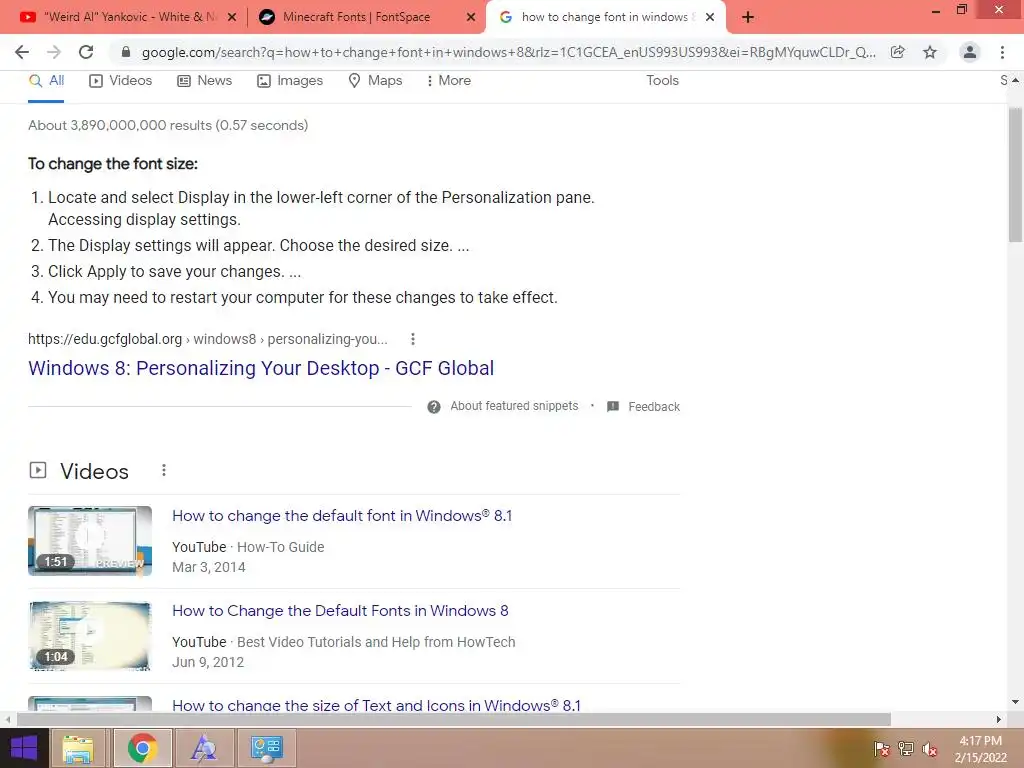
Task: Switch to Videos search results
Action: tap(121, 80)
